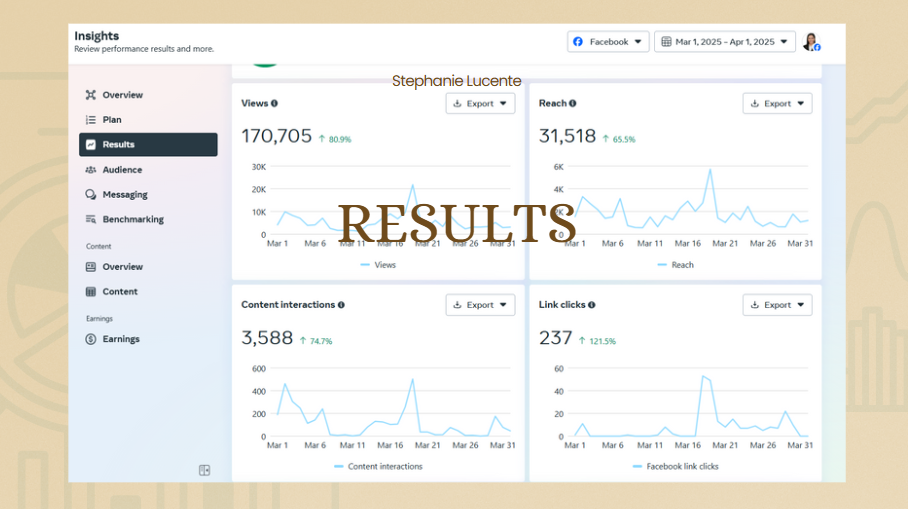Open the Mar 1 – Apr 1, 2025 date range dropdown
The height and width of the screenshot is (509, 908).
[725, 42]
